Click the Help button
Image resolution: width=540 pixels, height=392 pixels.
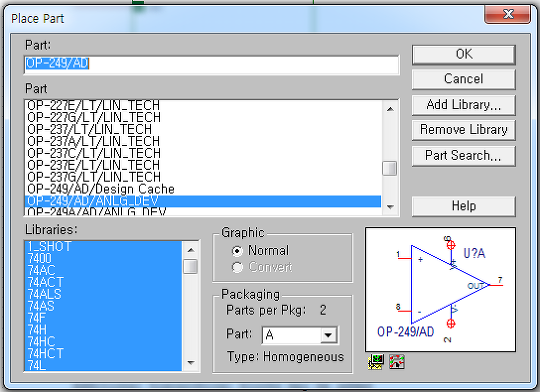pos(464,206)
